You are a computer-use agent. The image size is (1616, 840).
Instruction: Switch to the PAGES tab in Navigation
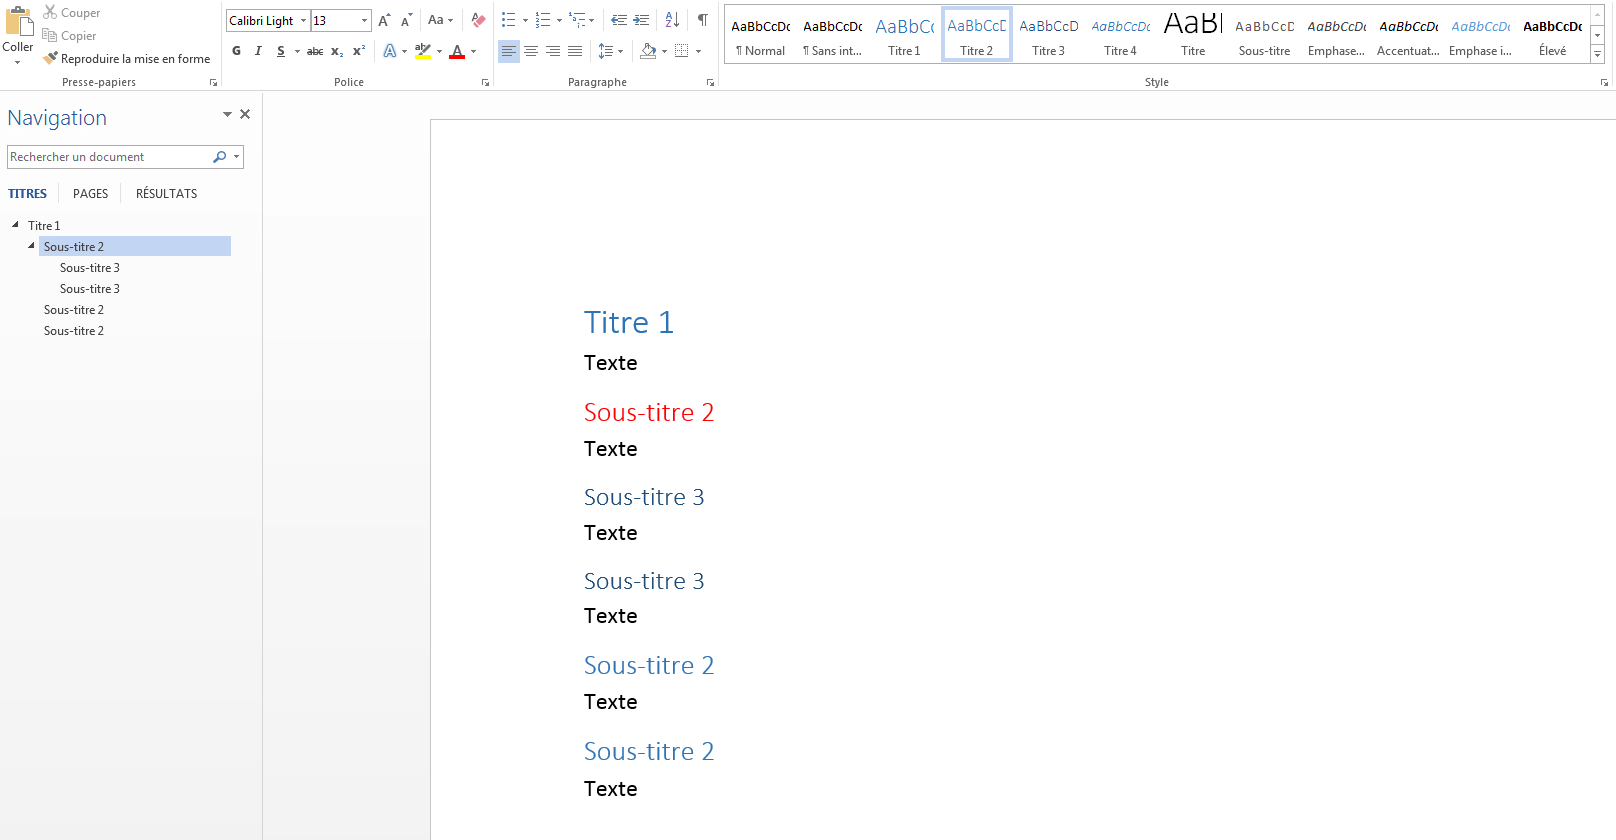[x=90, y=194]
